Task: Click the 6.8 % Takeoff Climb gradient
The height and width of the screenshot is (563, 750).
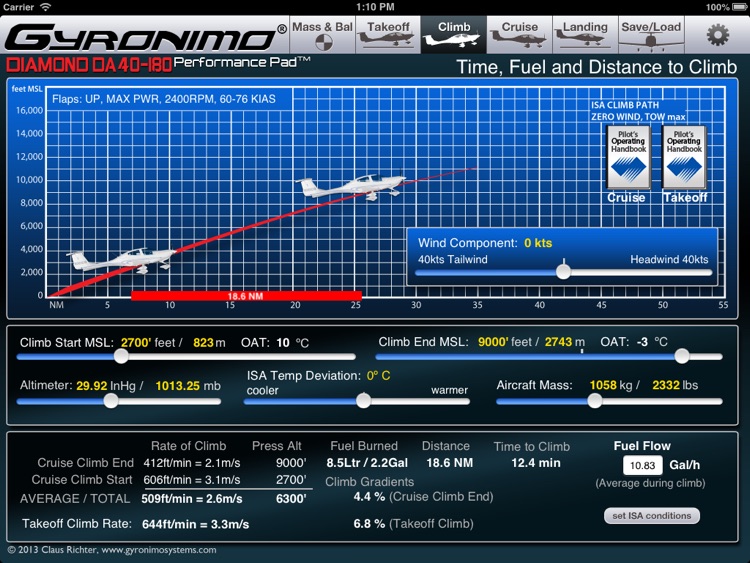Action: 369,524
